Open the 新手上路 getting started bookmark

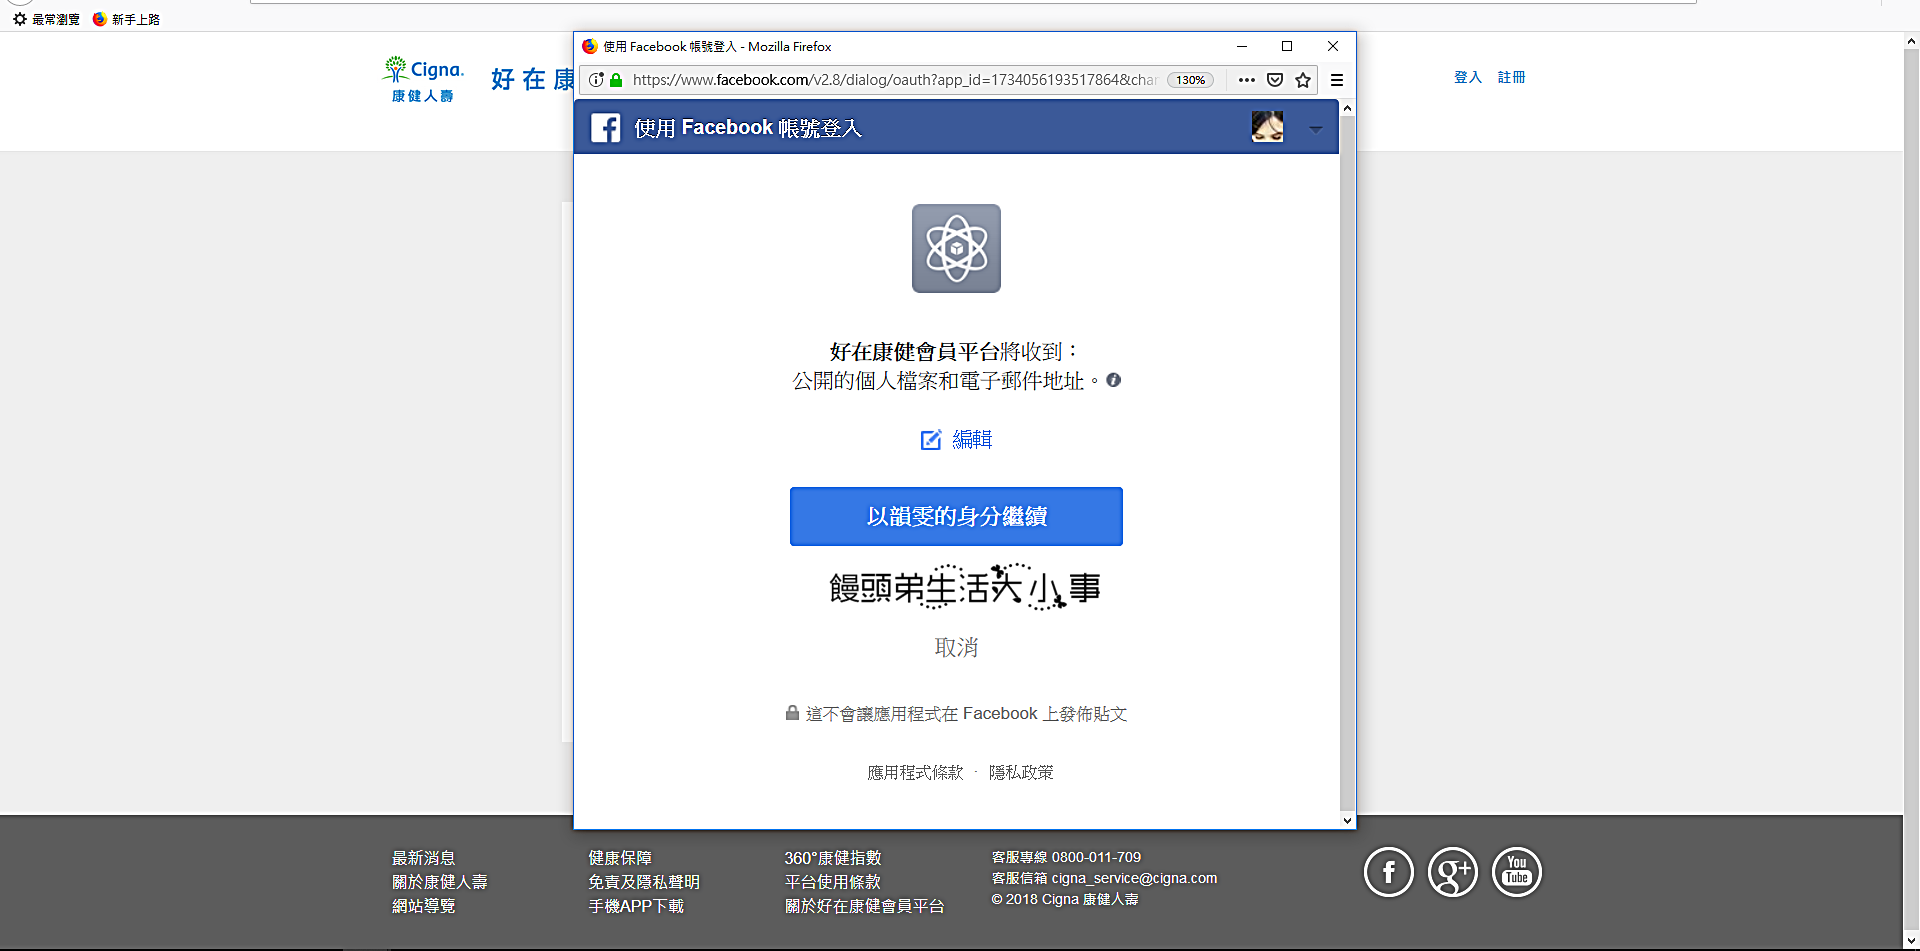click(x=126, y=19)
